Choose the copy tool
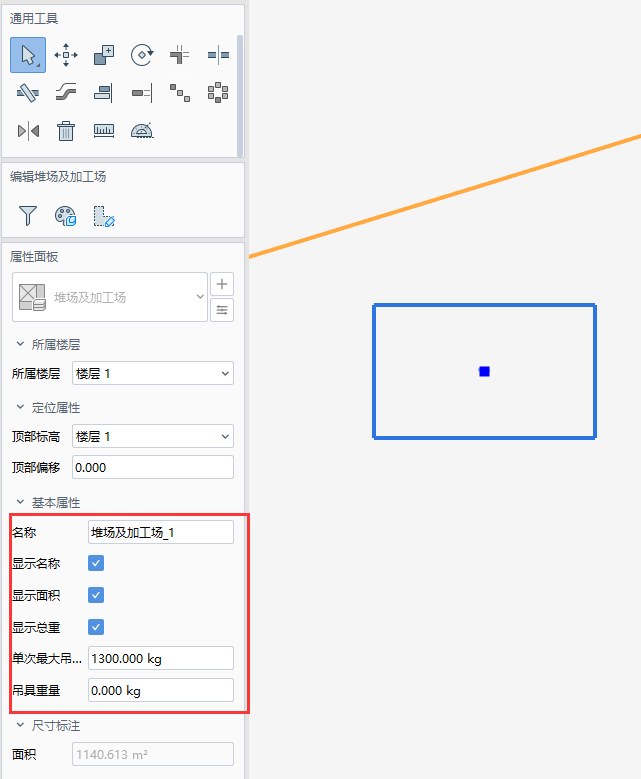This screenshot has width=641, height=779. pyautogui.click(x=104, y=55)
